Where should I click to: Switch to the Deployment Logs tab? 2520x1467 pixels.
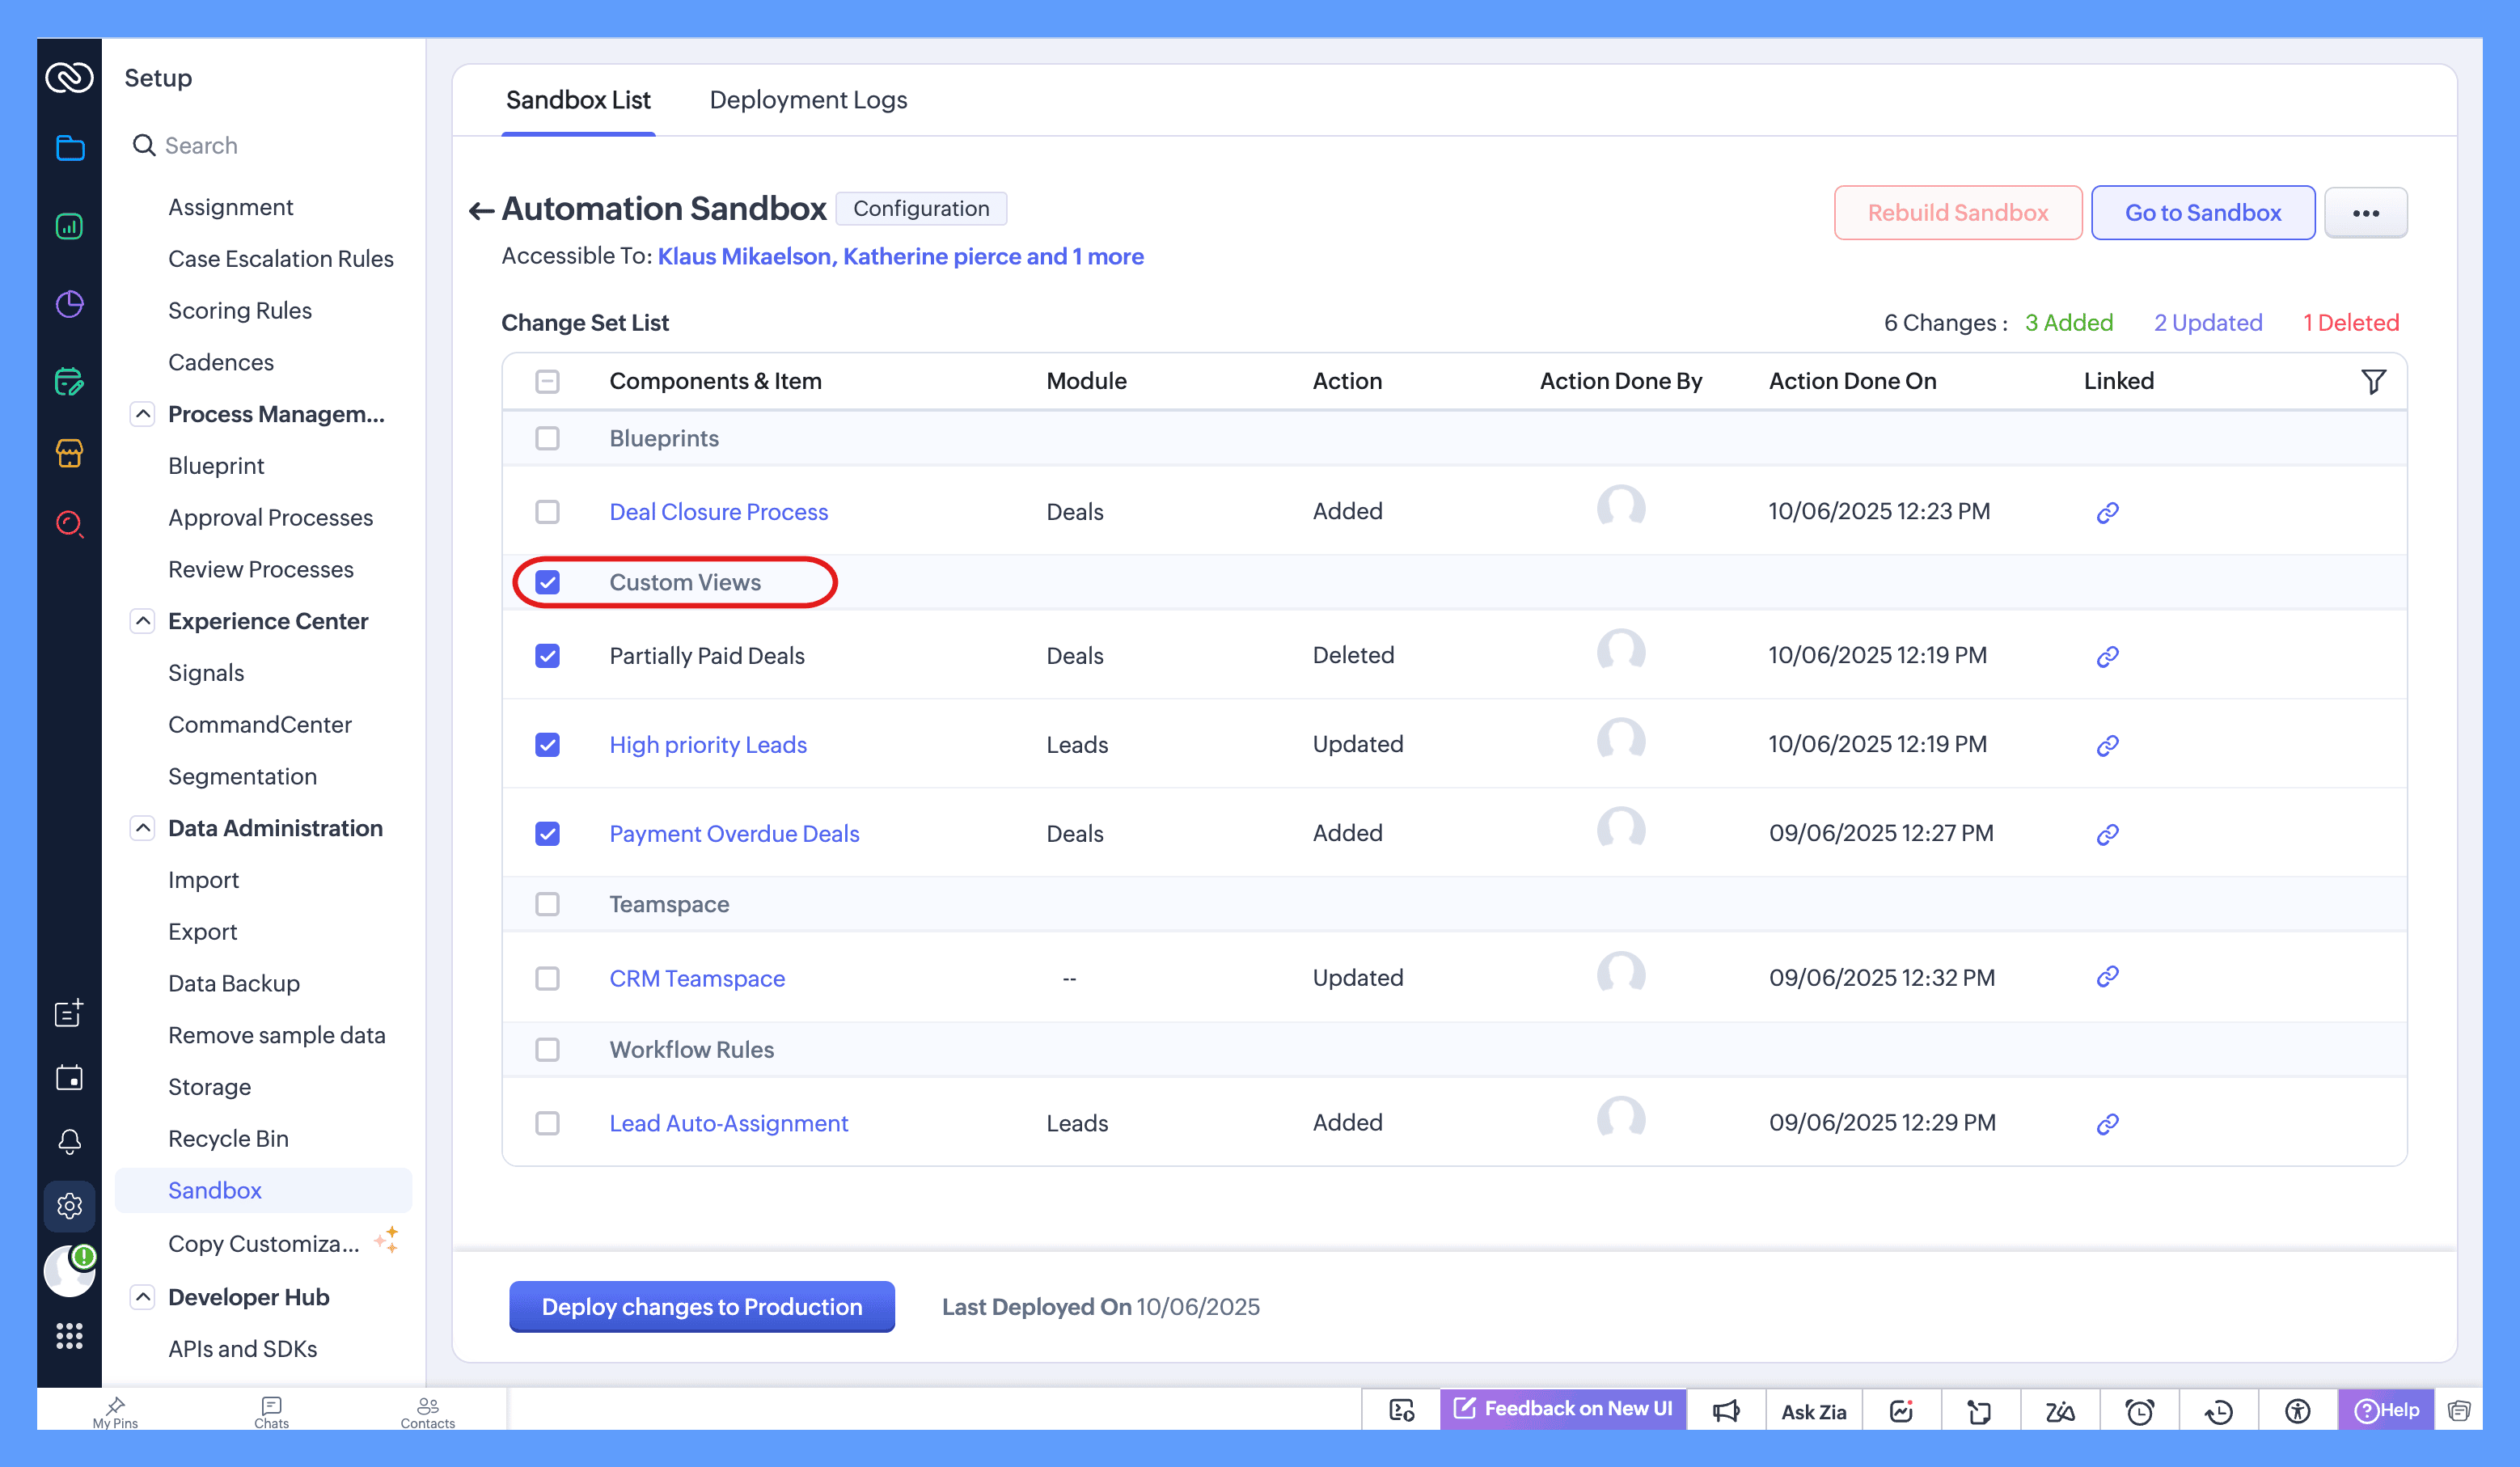[x=808, y=100]
